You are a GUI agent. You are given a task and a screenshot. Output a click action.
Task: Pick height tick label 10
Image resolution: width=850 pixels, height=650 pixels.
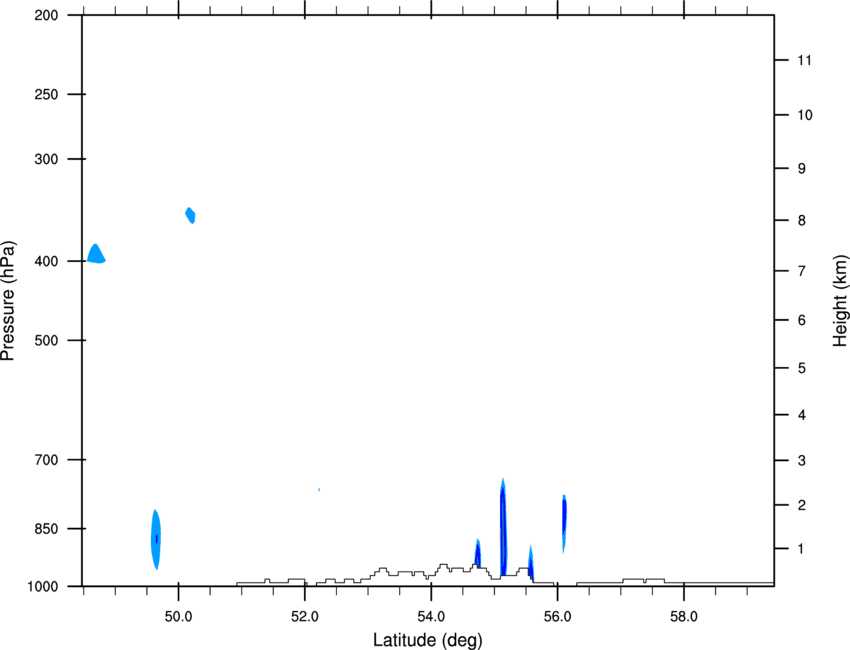pos(805,115)
